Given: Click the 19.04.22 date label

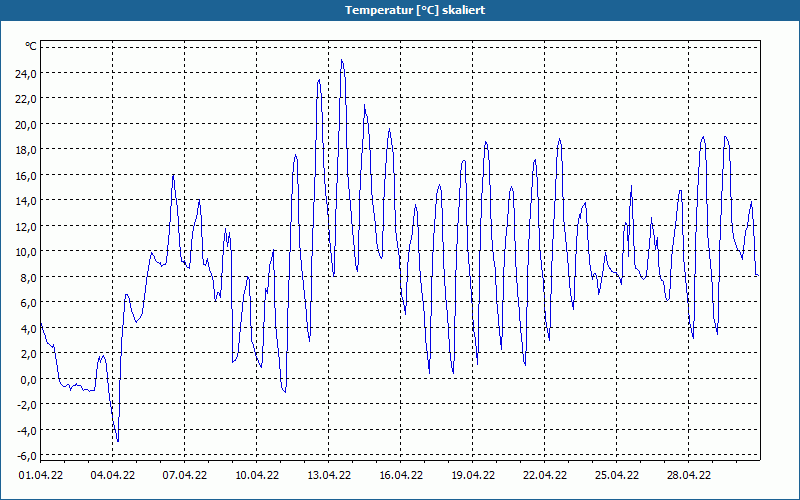Looking at the screenshot, I should pyautogui.click(x=472, y=475).
